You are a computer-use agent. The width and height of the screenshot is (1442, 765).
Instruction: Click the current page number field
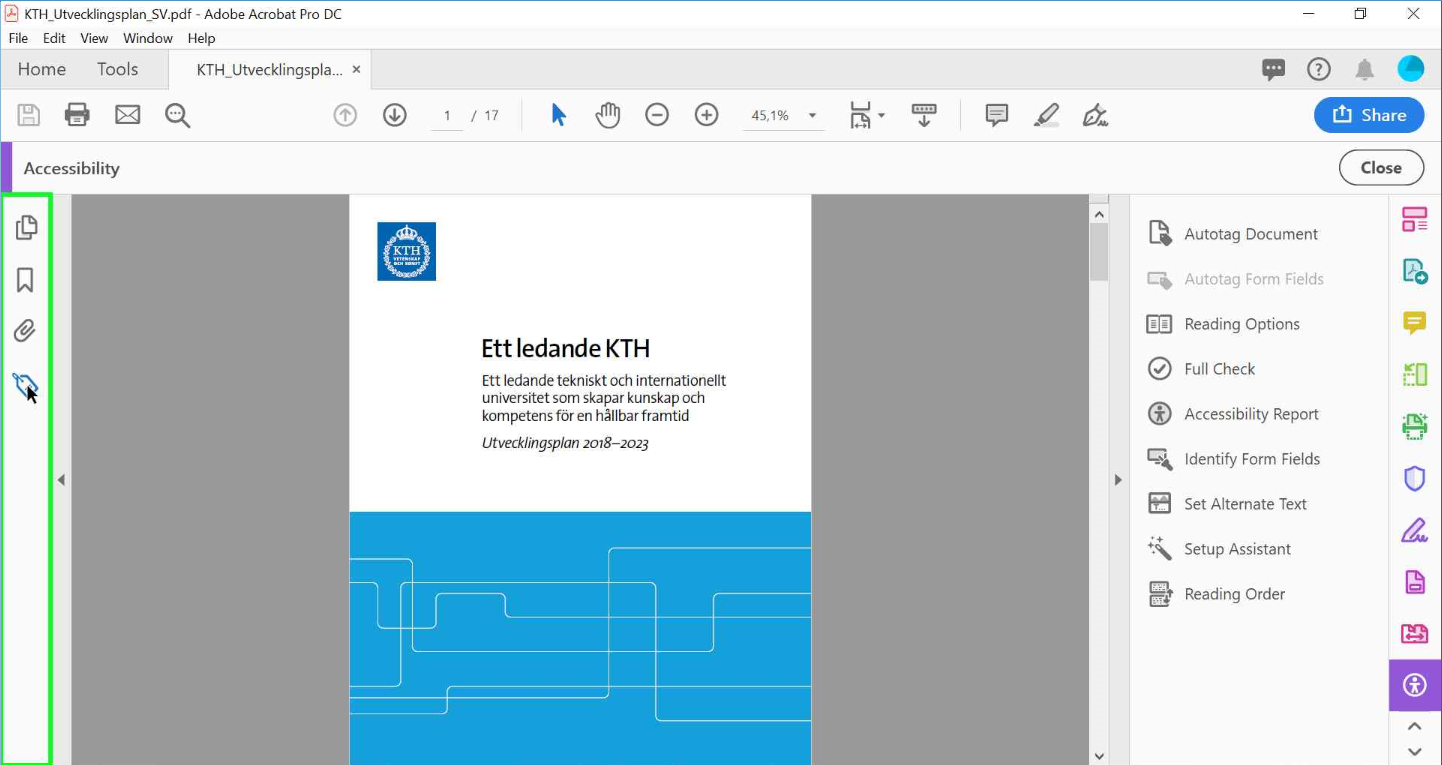point(447,116)
